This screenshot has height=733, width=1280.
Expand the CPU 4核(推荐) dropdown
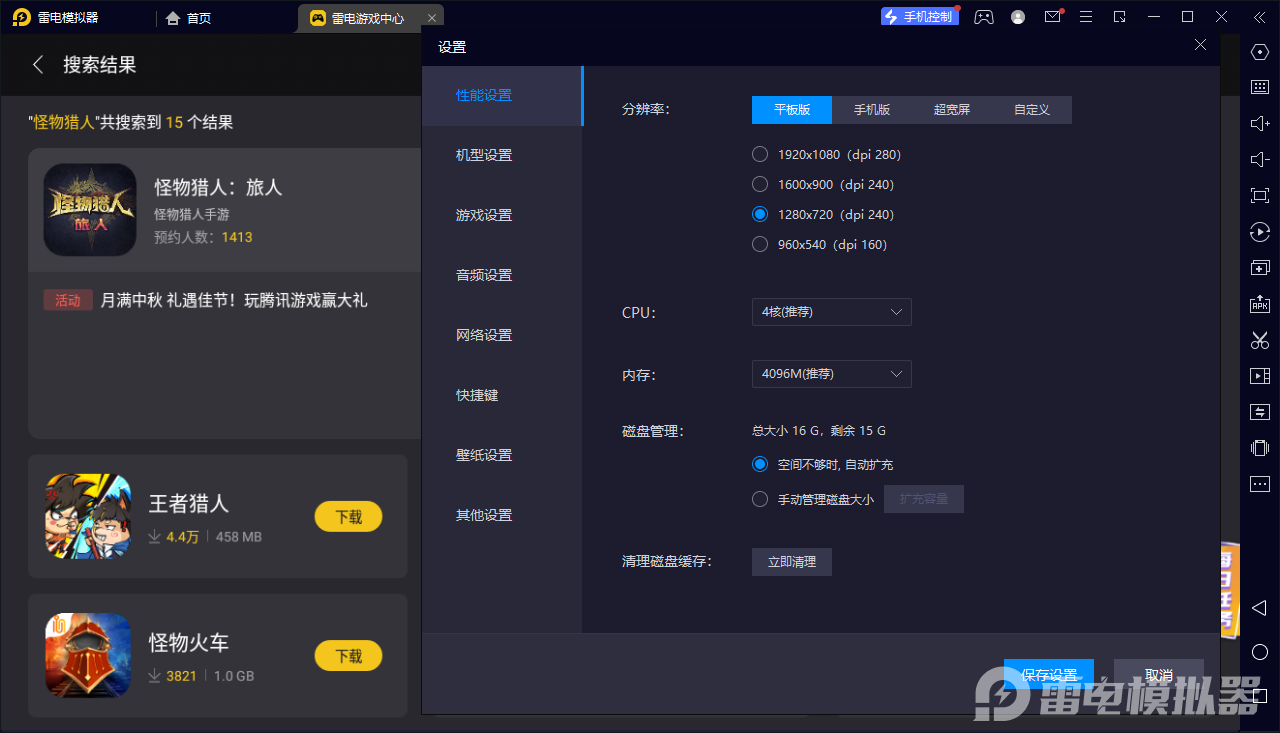(x=831, y=312)
